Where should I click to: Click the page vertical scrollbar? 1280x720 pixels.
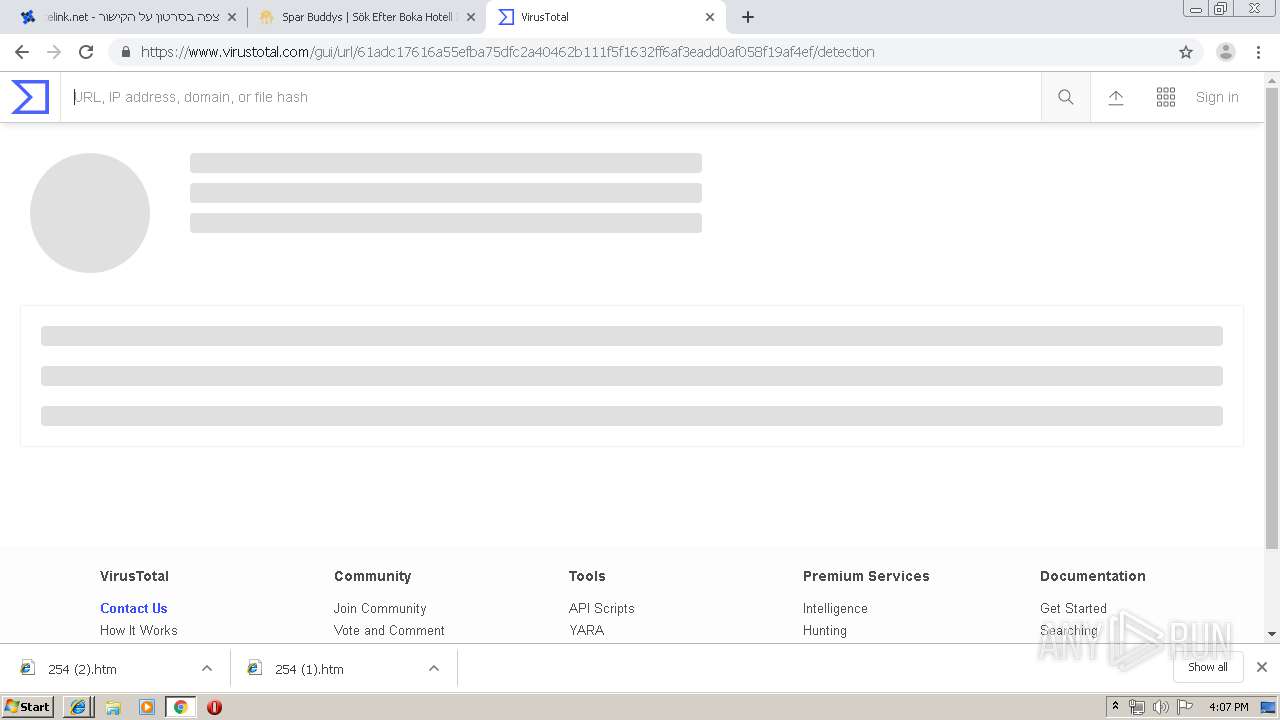point(1272,320)
